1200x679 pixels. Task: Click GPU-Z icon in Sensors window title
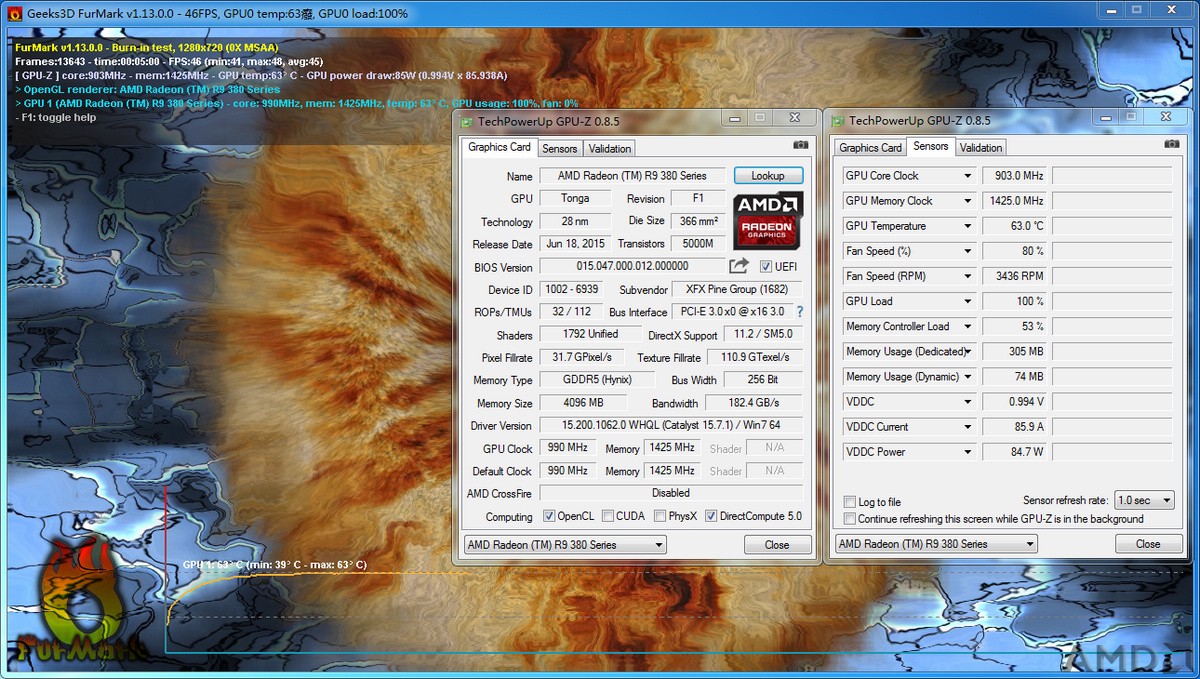(x=838, y=121)
